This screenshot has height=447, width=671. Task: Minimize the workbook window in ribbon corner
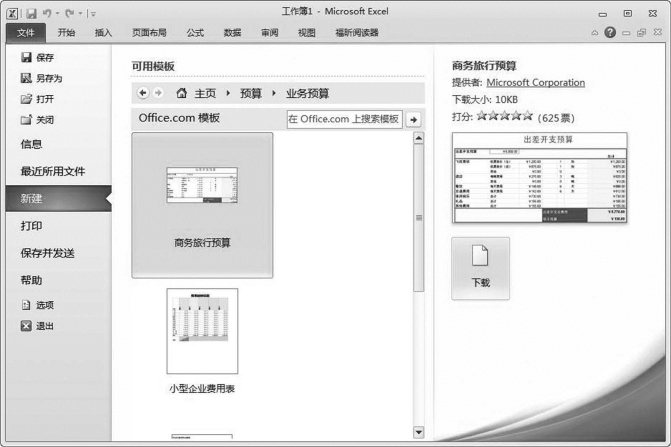(x=626, y=33)
